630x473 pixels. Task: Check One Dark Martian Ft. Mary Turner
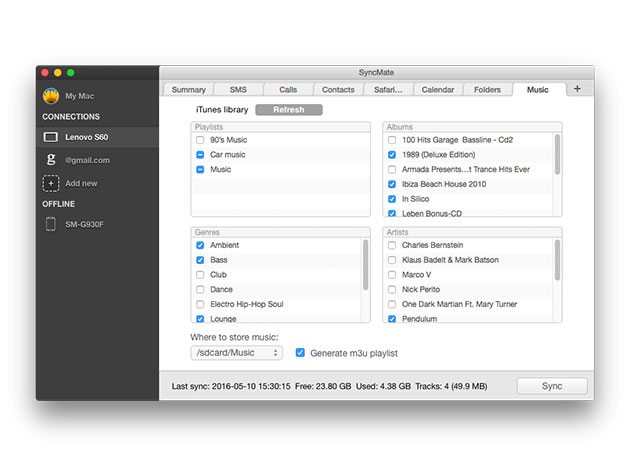[392, 304]
